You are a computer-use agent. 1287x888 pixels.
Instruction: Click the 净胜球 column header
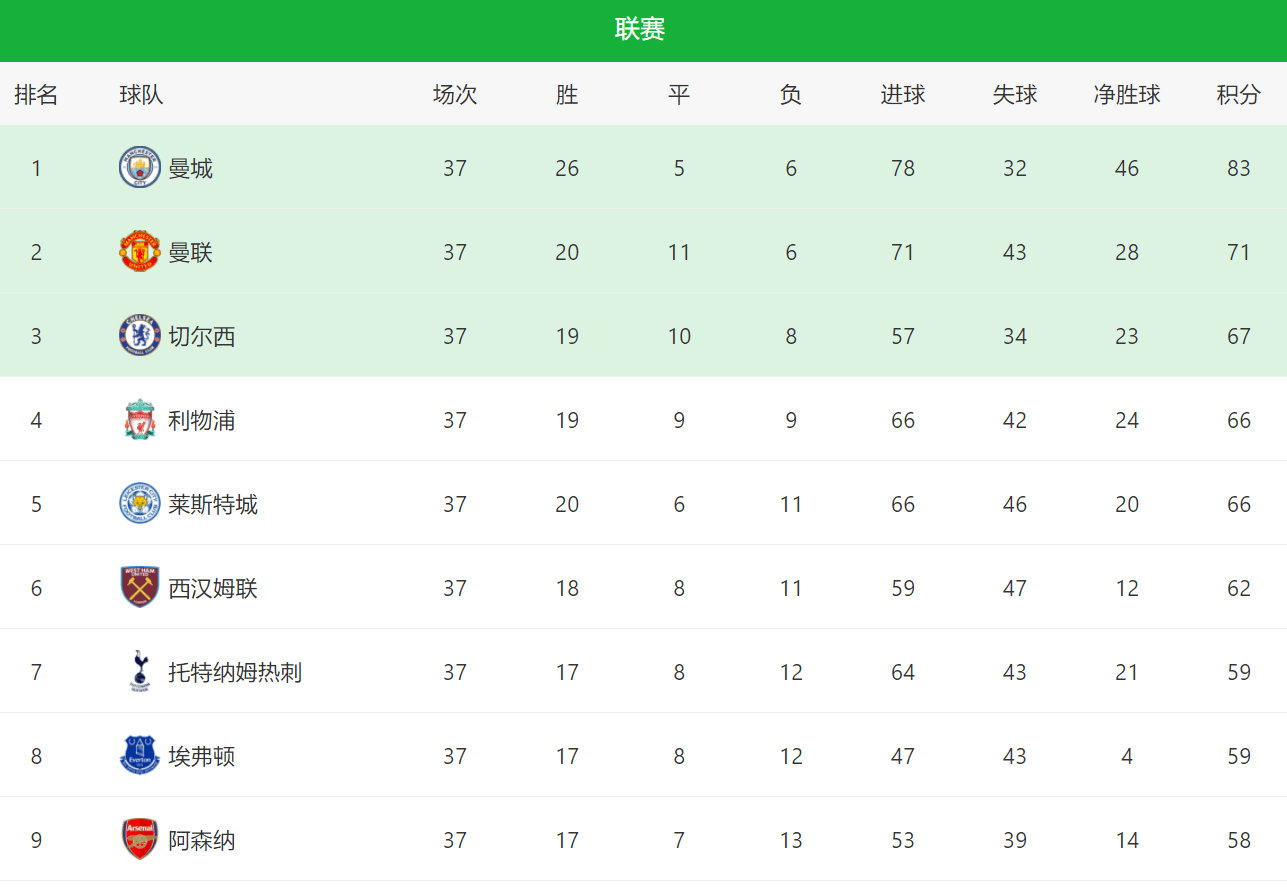pos(1127,95)
